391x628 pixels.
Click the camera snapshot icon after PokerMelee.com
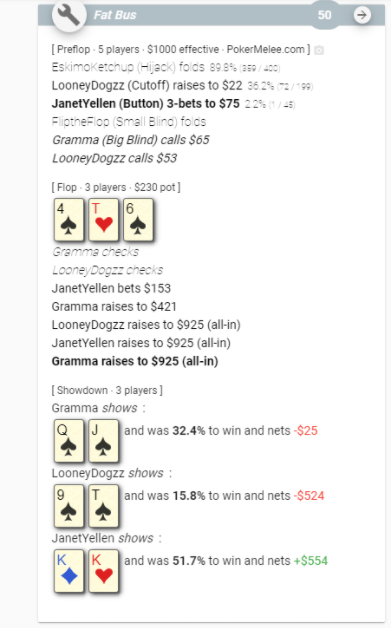[319, 50]
